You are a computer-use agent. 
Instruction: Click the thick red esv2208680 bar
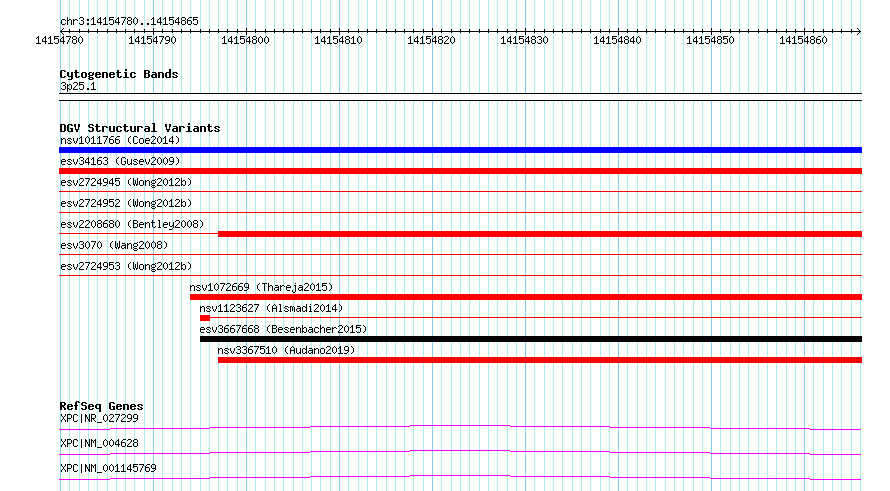540,234
